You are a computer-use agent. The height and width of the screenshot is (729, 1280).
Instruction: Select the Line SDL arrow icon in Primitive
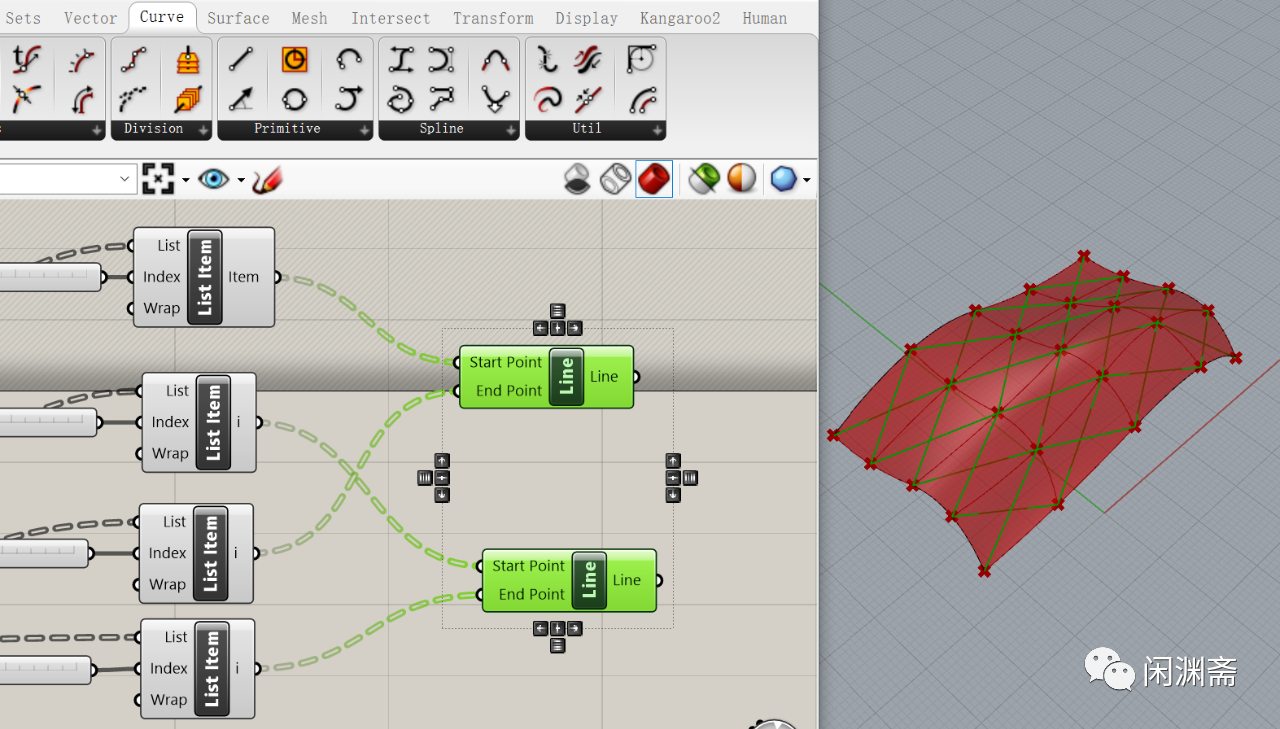pos(240,99)
